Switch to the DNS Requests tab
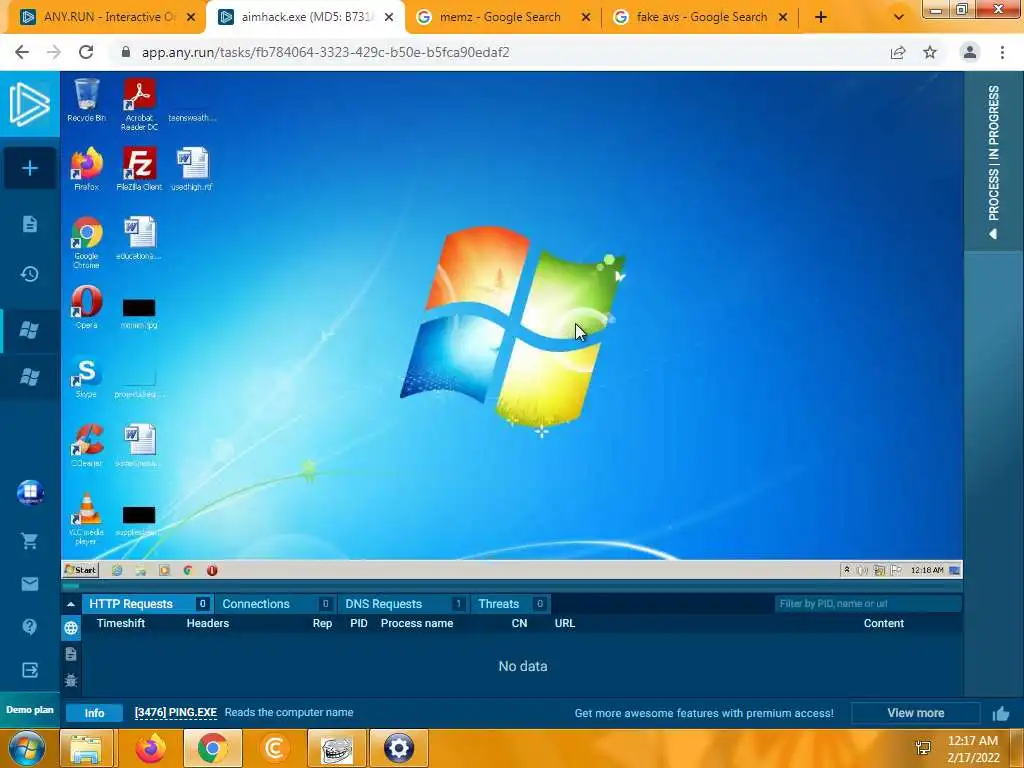This screenshot has height=768, width=1024. click(x=403, y=604)
